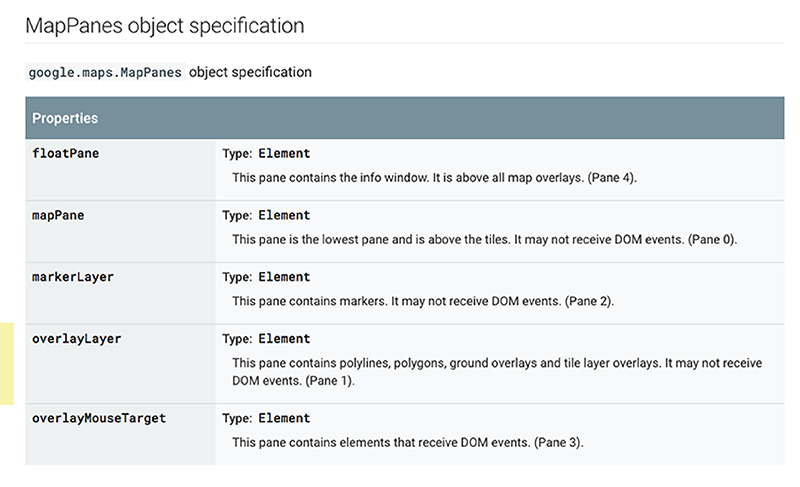Viewport: 800px width, 487px height.
Task: Click the Element type of markerLayer
Action: (x=284, y=277)
